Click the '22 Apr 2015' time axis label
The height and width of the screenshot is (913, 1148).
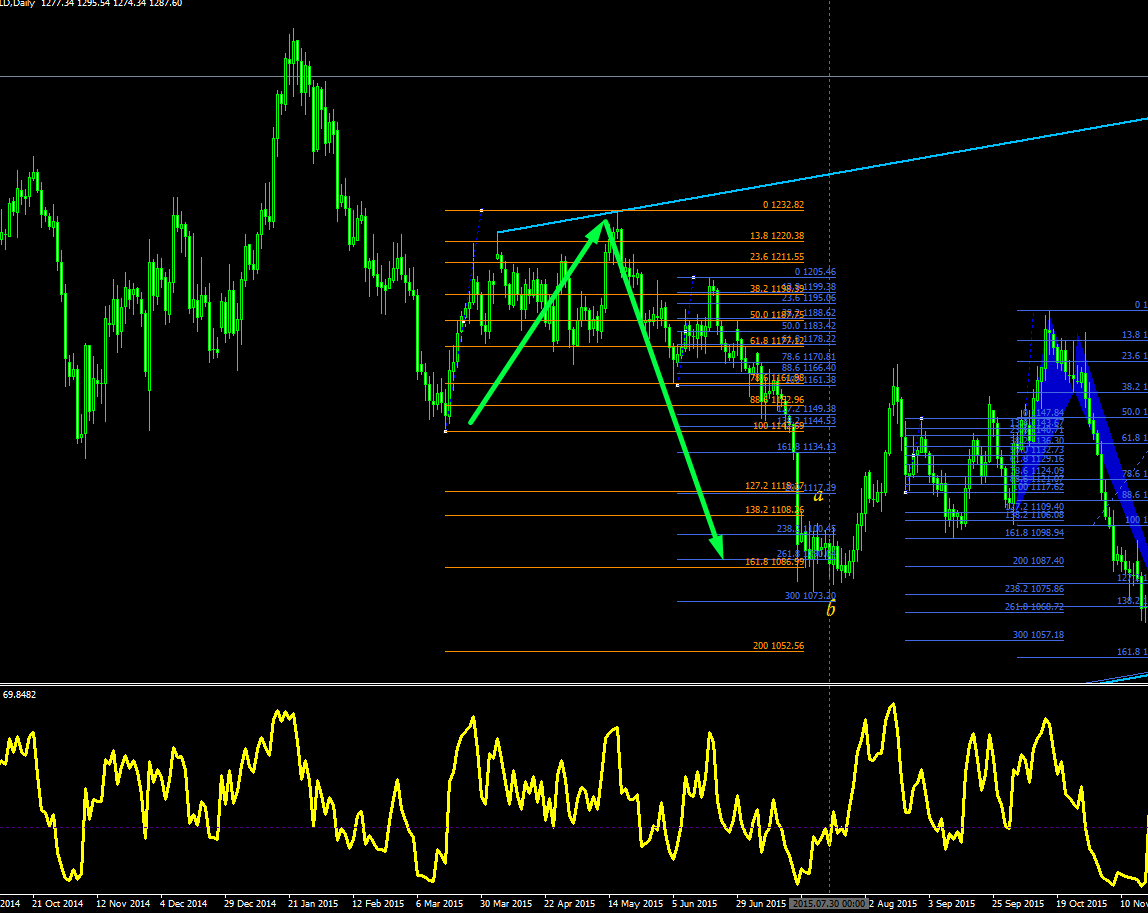tap(570, 903)
